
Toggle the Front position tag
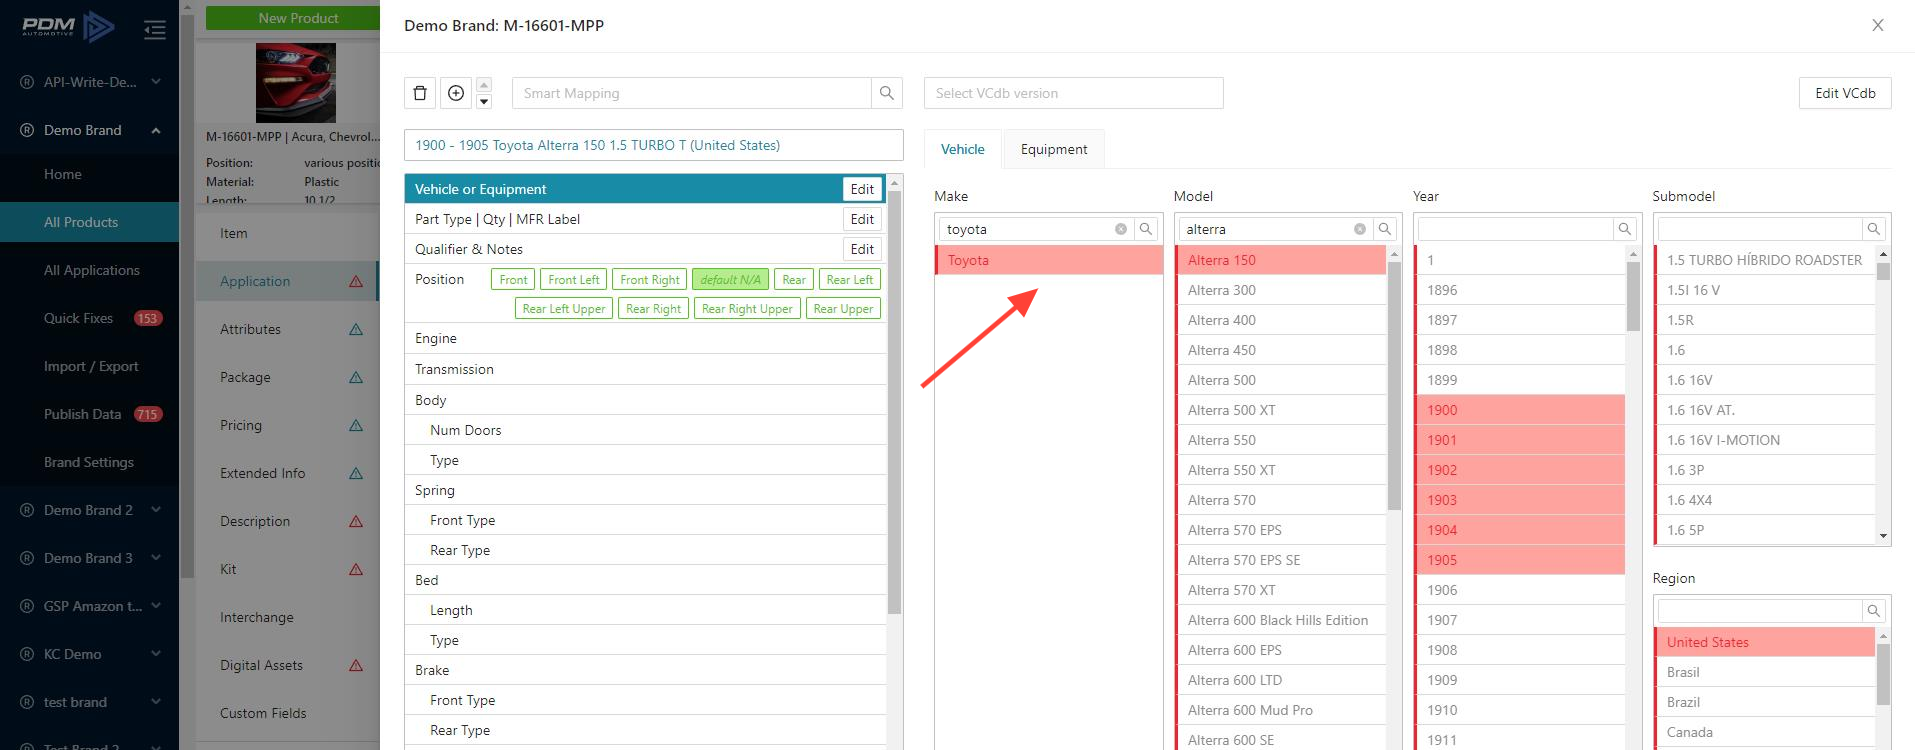(x=513, y=280)
